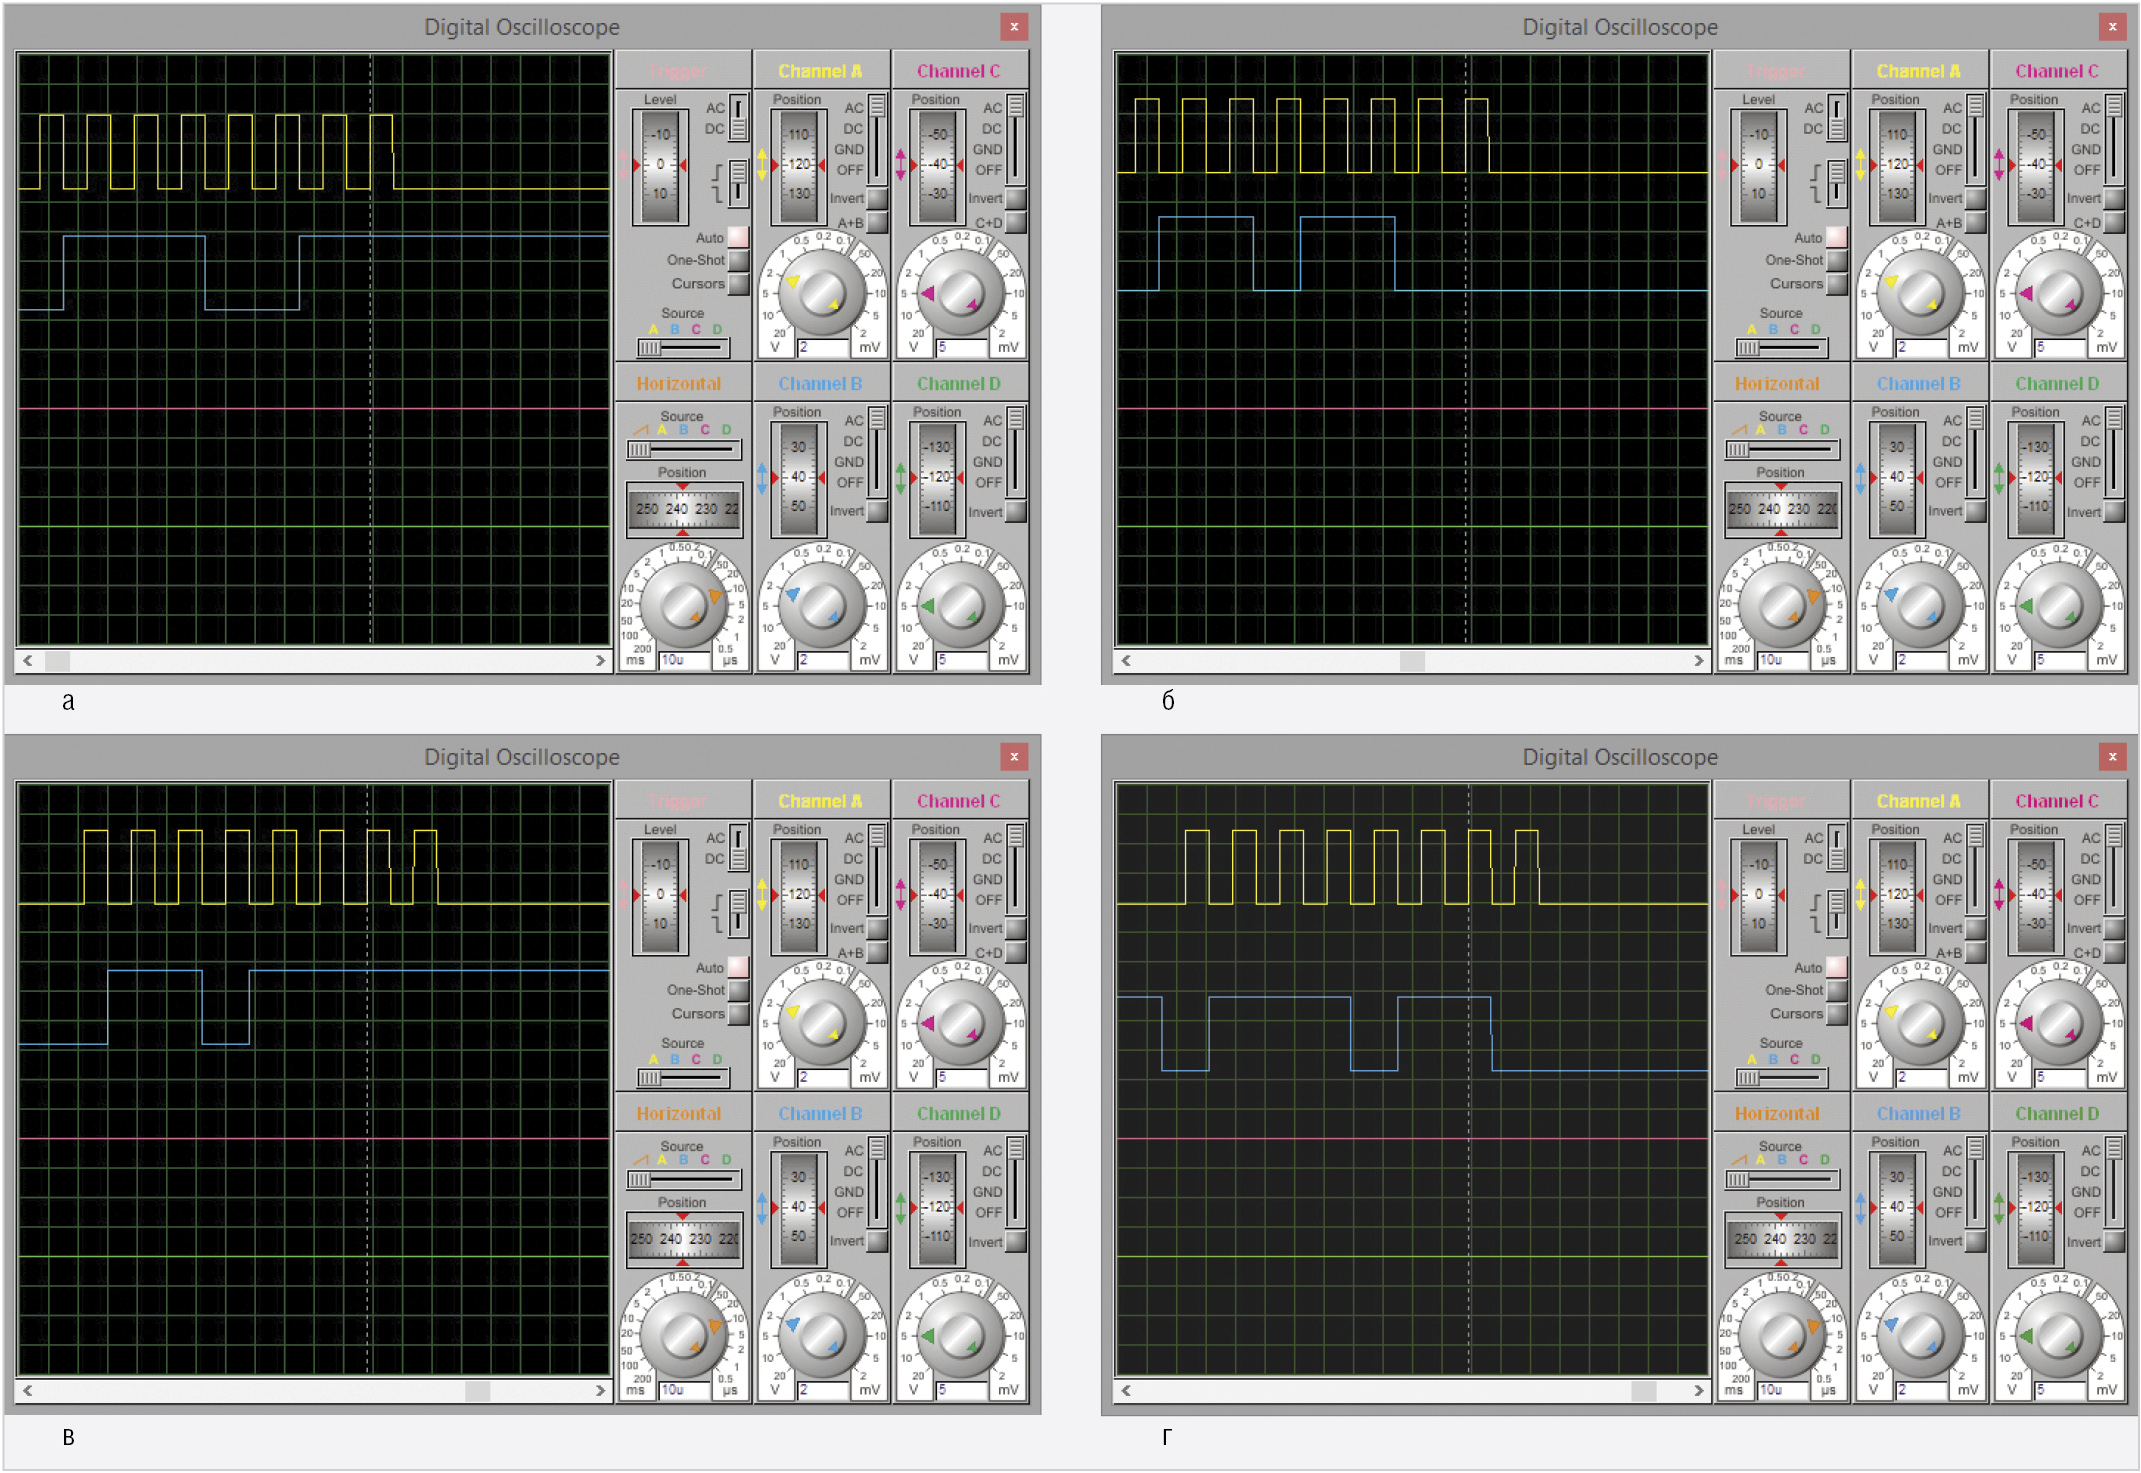Image resolution: width=2141 pixels, height=1473 pixels.
Task: Click Channel A volts knob in oscilloscope б
Action: pyautogui.click(x=1919, y=293)
